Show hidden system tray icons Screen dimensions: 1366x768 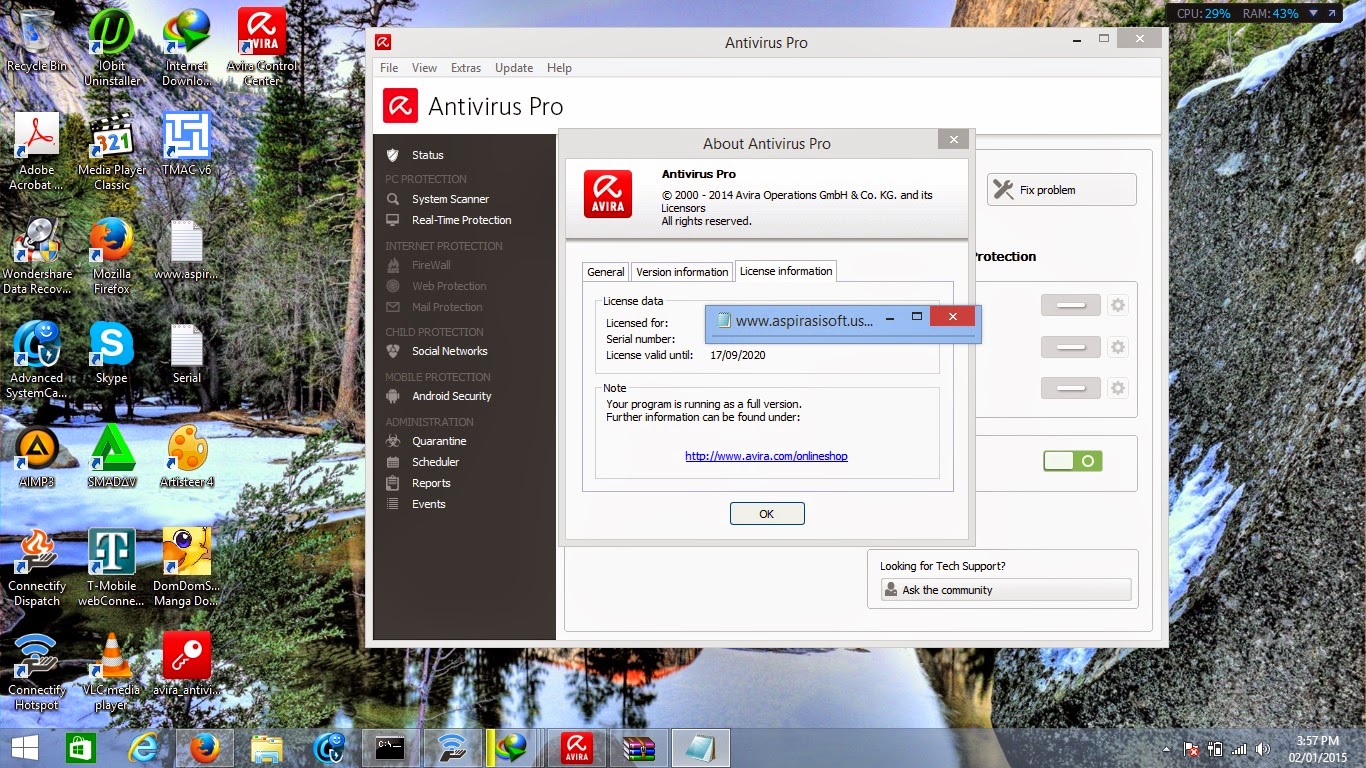[x=1166, y=749]
